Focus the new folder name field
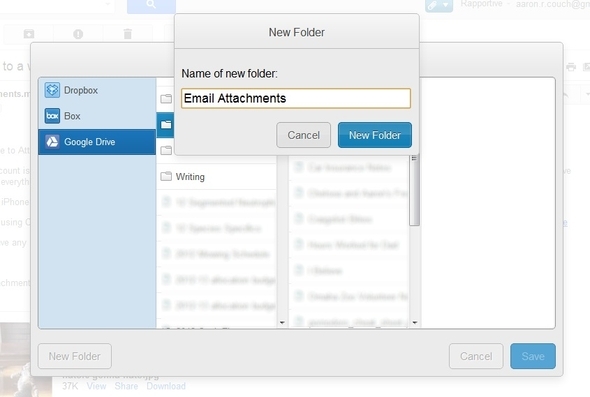The width and height of the screenshot is (590, 397). click(296, 99)
